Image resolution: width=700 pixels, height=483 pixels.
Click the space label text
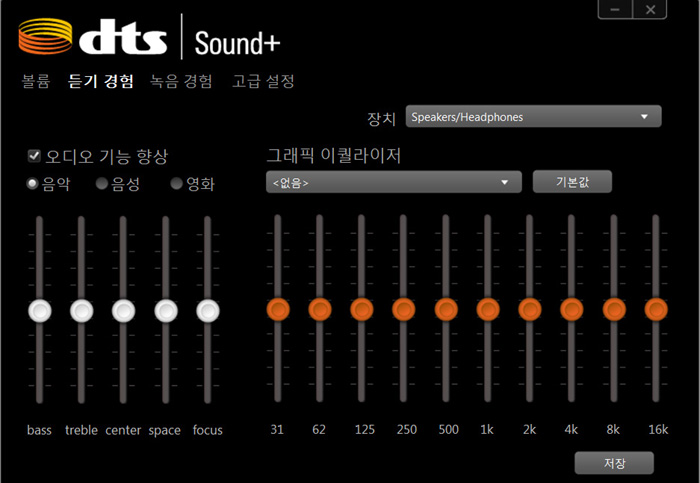tap(165, 431)
